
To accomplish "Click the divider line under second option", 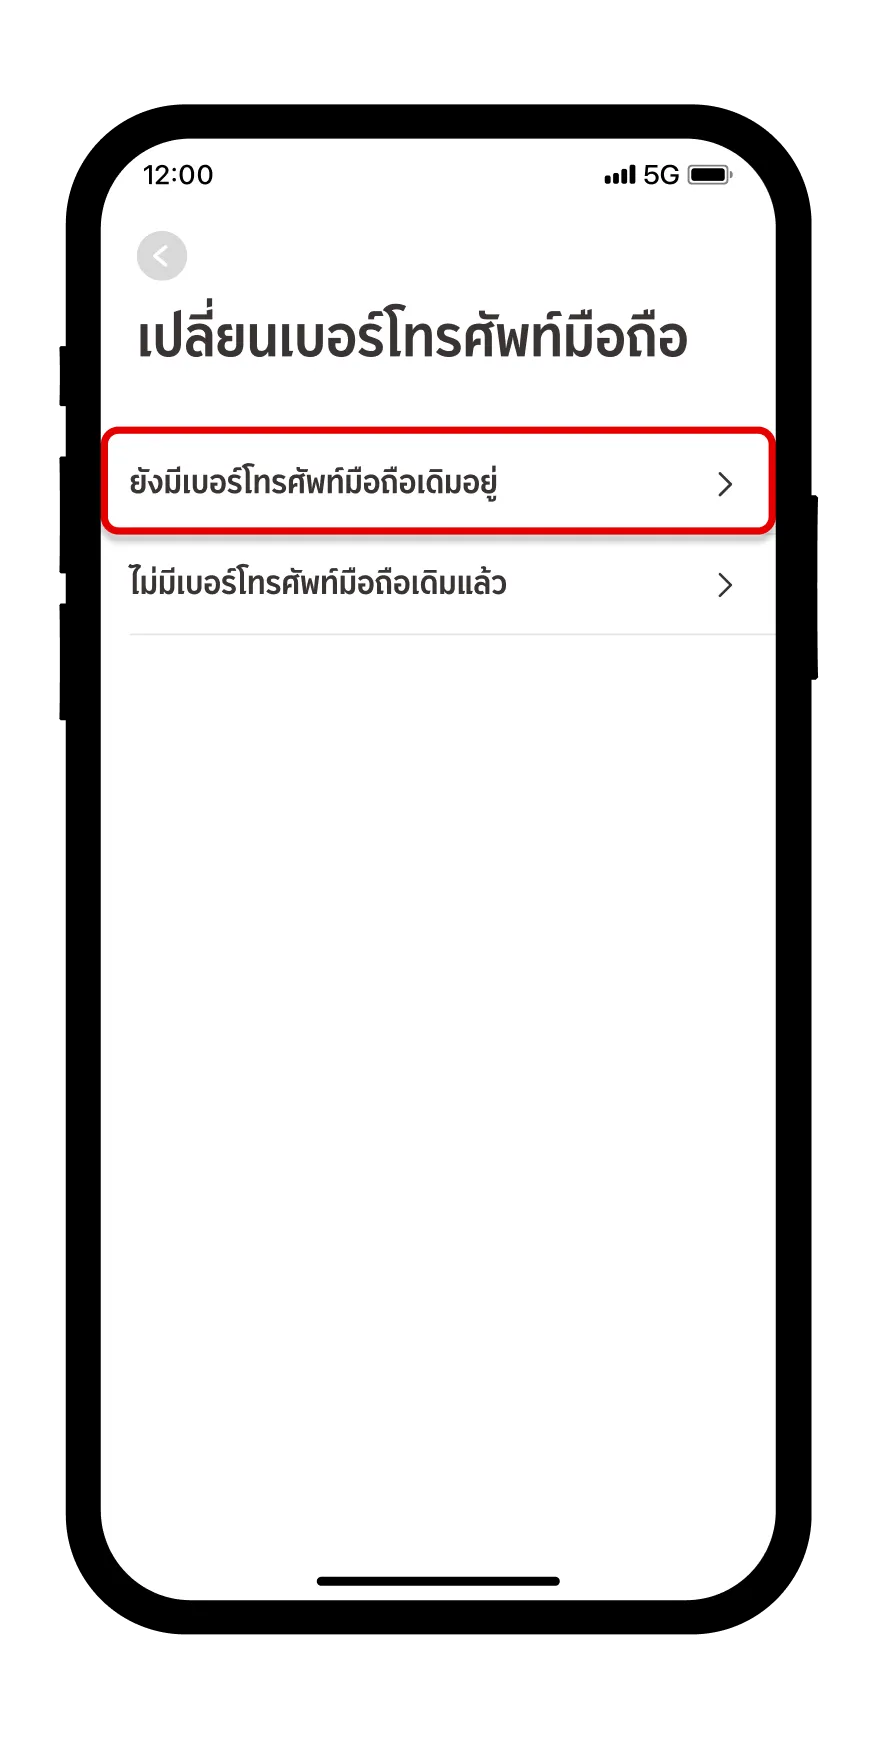I will coord(452,634).
